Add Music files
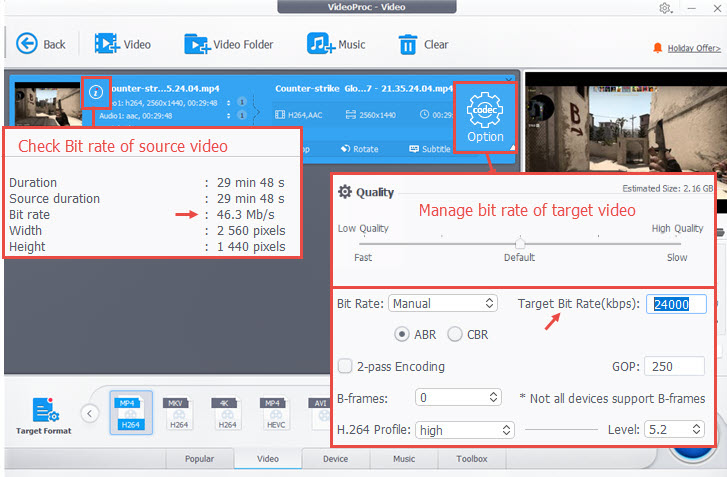The width and height of the screenshot is (727, 477). pyautogui.click(x=336, y=45)
